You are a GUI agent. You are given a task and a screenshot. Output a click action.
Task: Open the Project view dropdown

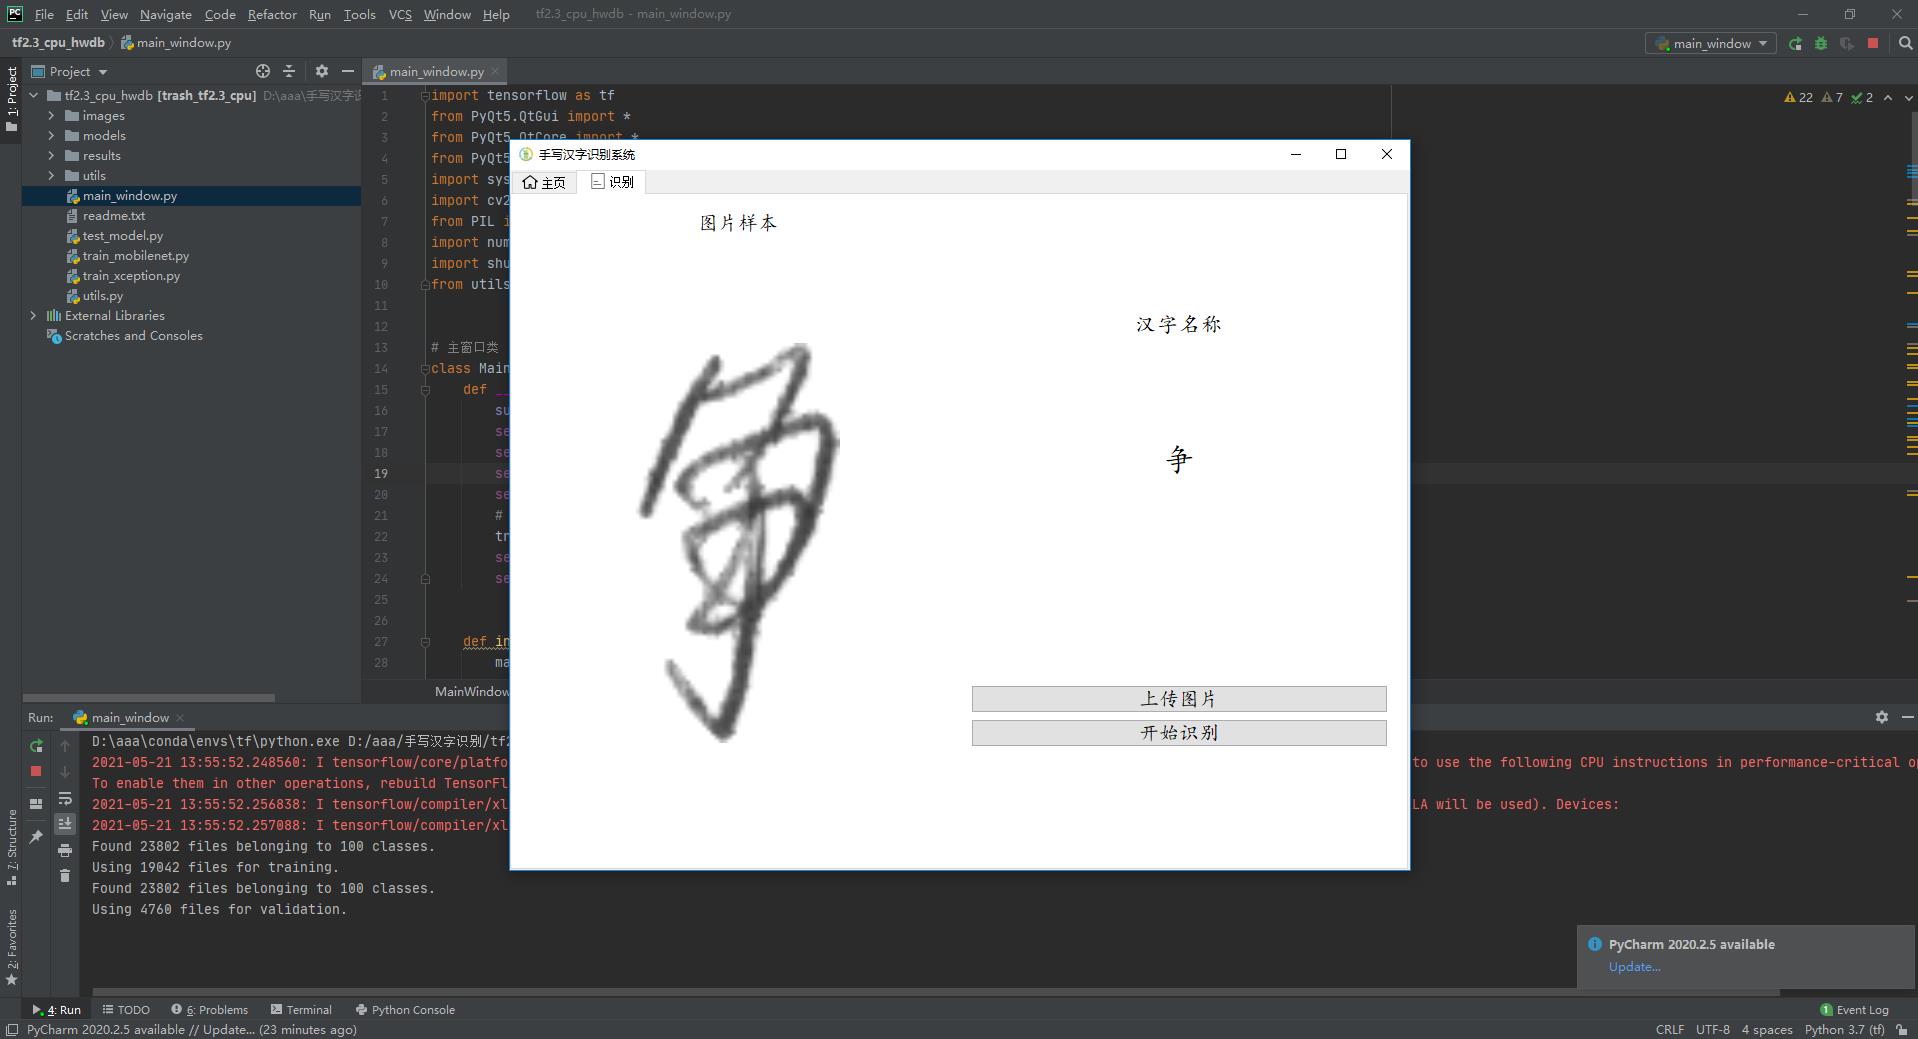(70, 71)
